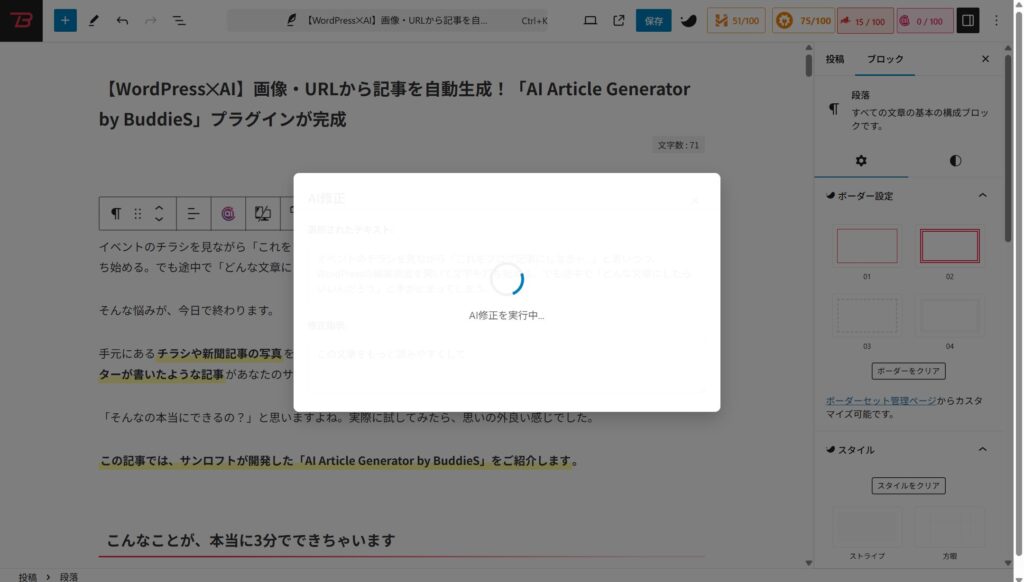View the post in new tab icon
1024x582 pixels.
tap(618, 21)
